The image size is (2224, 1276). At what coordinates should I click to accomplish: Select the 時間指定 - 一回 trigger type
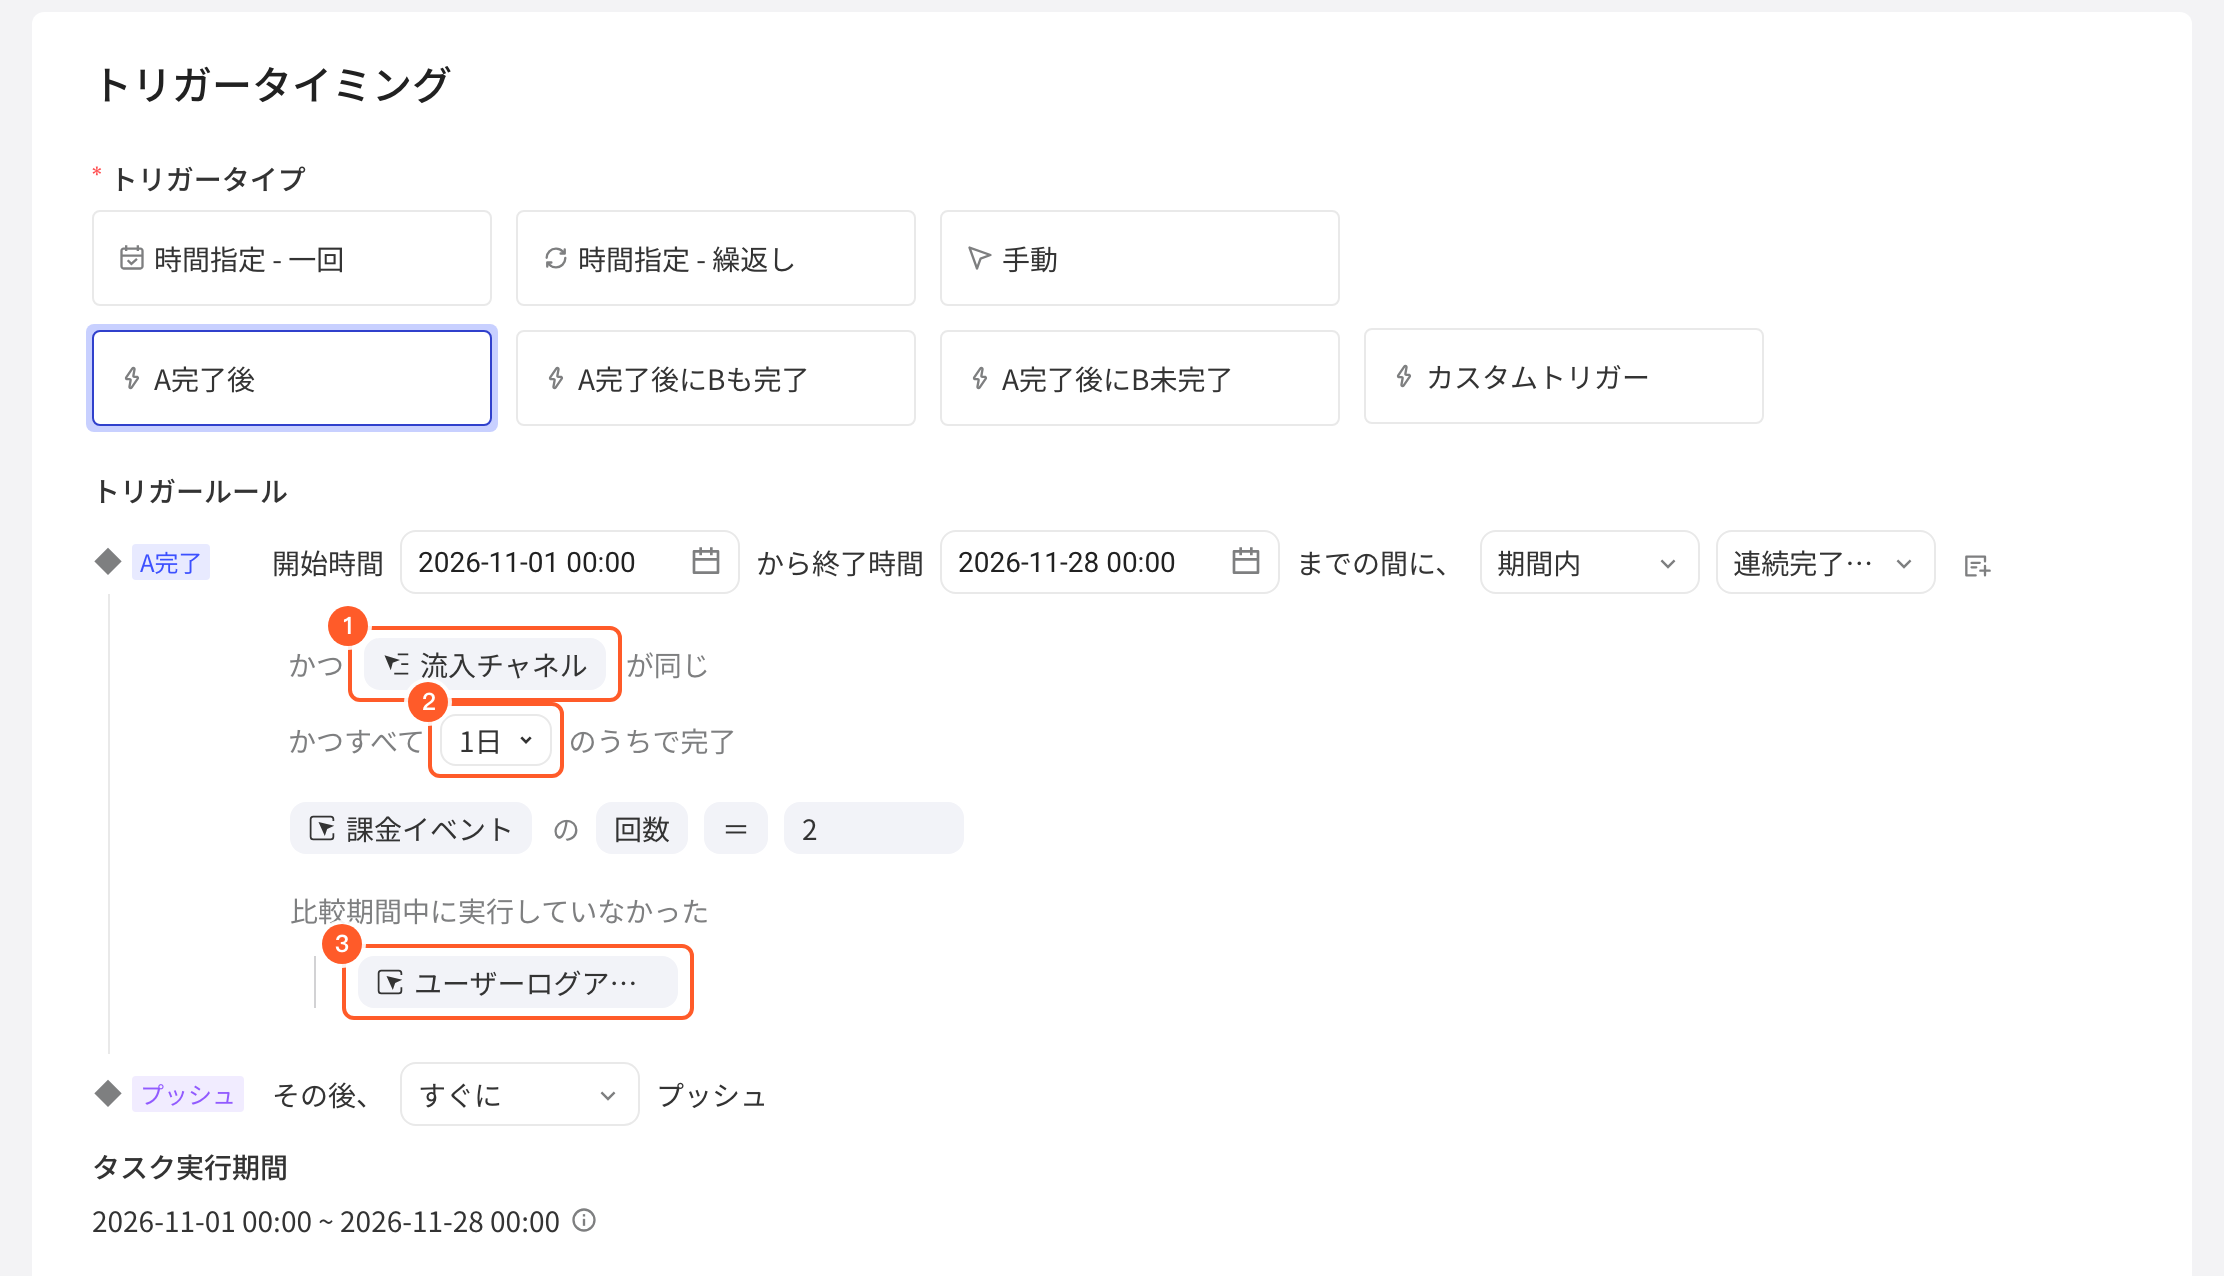(x=292, y=258)
